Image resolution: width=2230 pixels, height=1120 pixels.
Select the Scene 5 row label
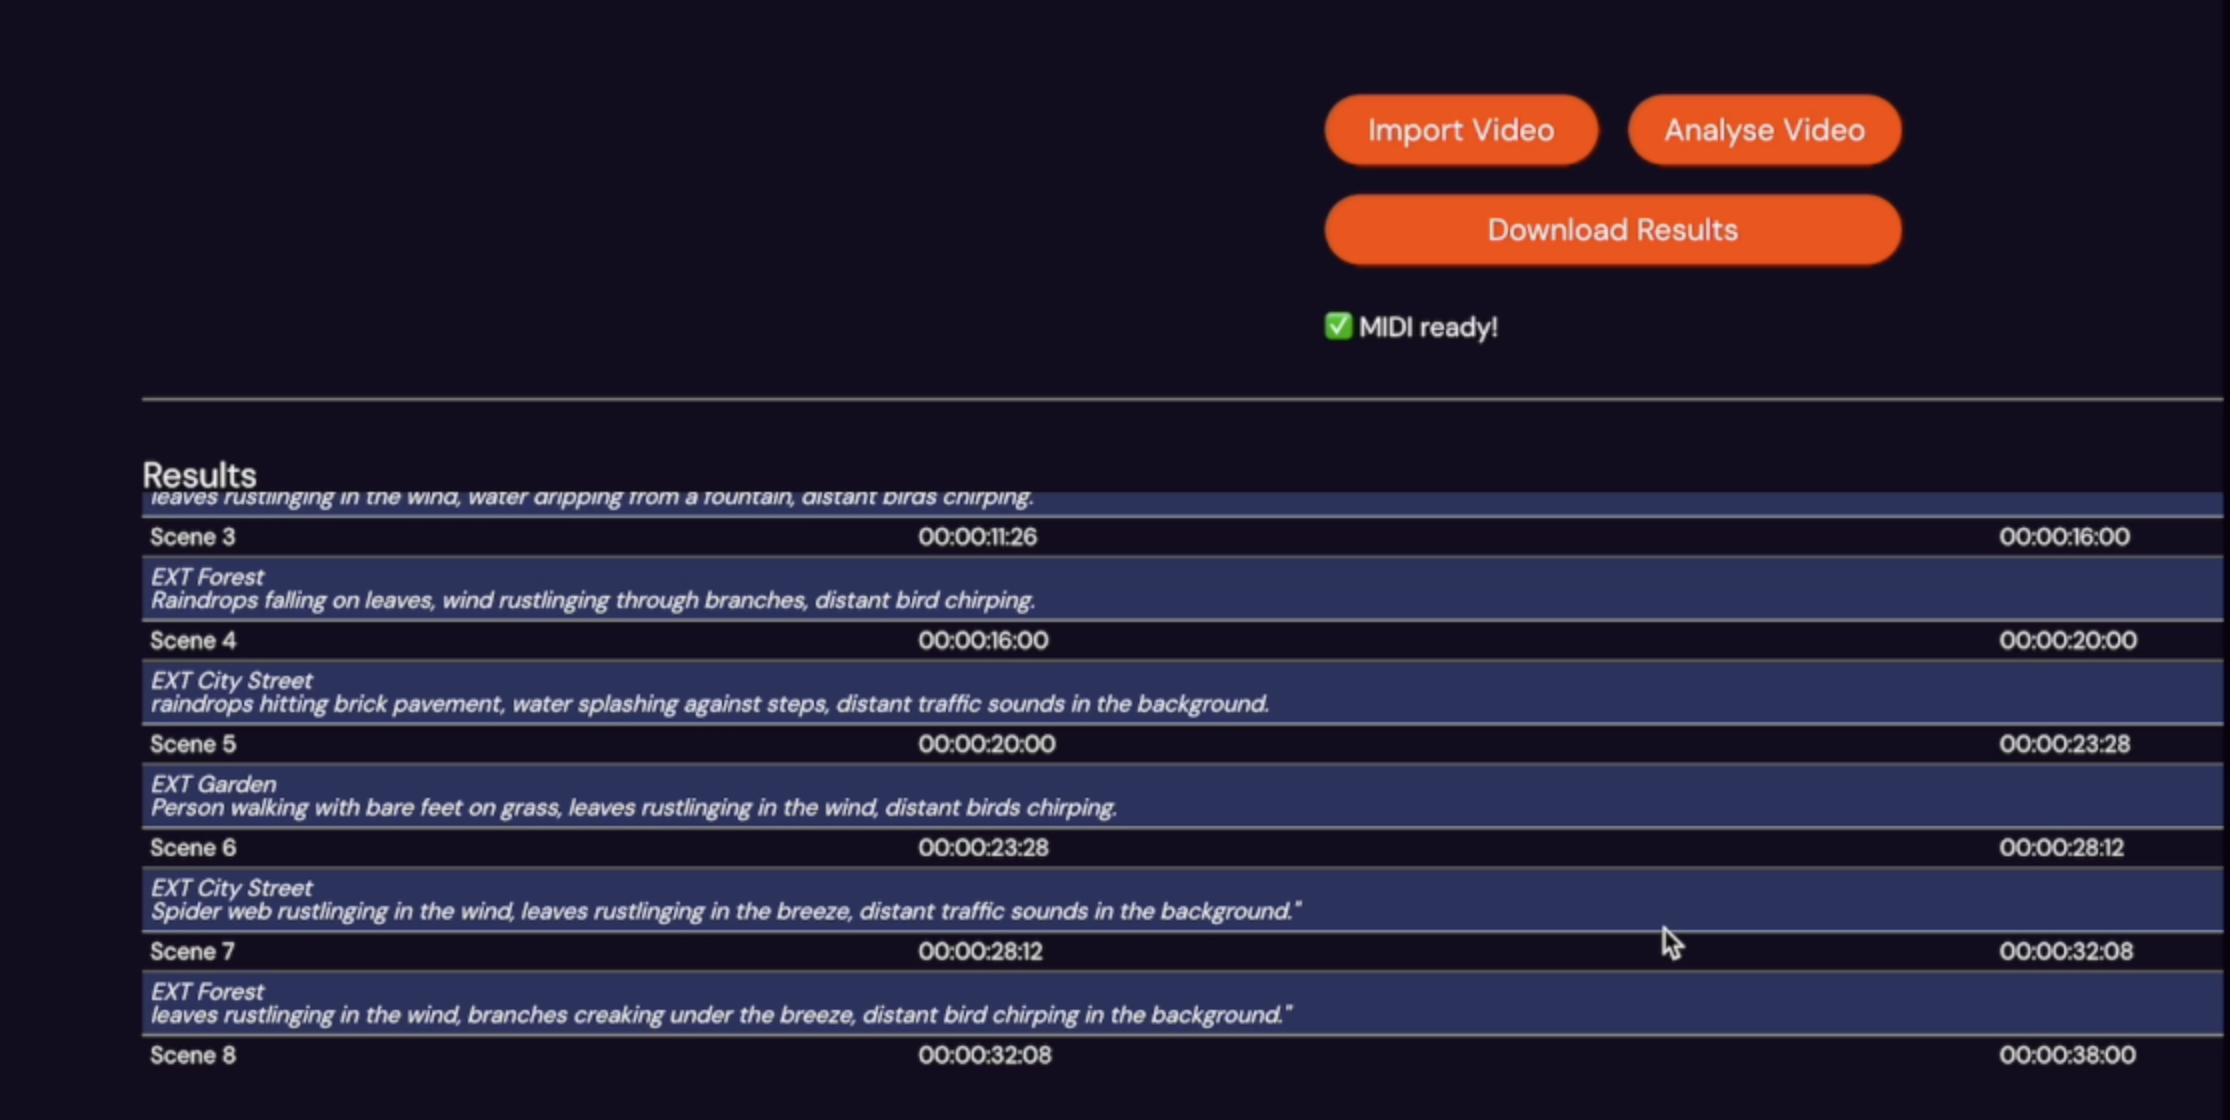click(x=193, y=744)
